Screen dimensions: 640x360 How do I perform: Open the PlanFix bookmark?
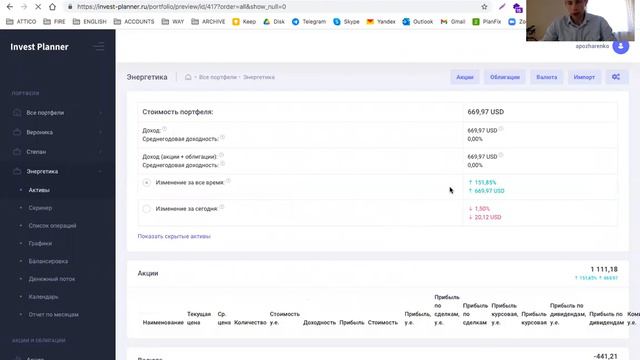[487, 22]
